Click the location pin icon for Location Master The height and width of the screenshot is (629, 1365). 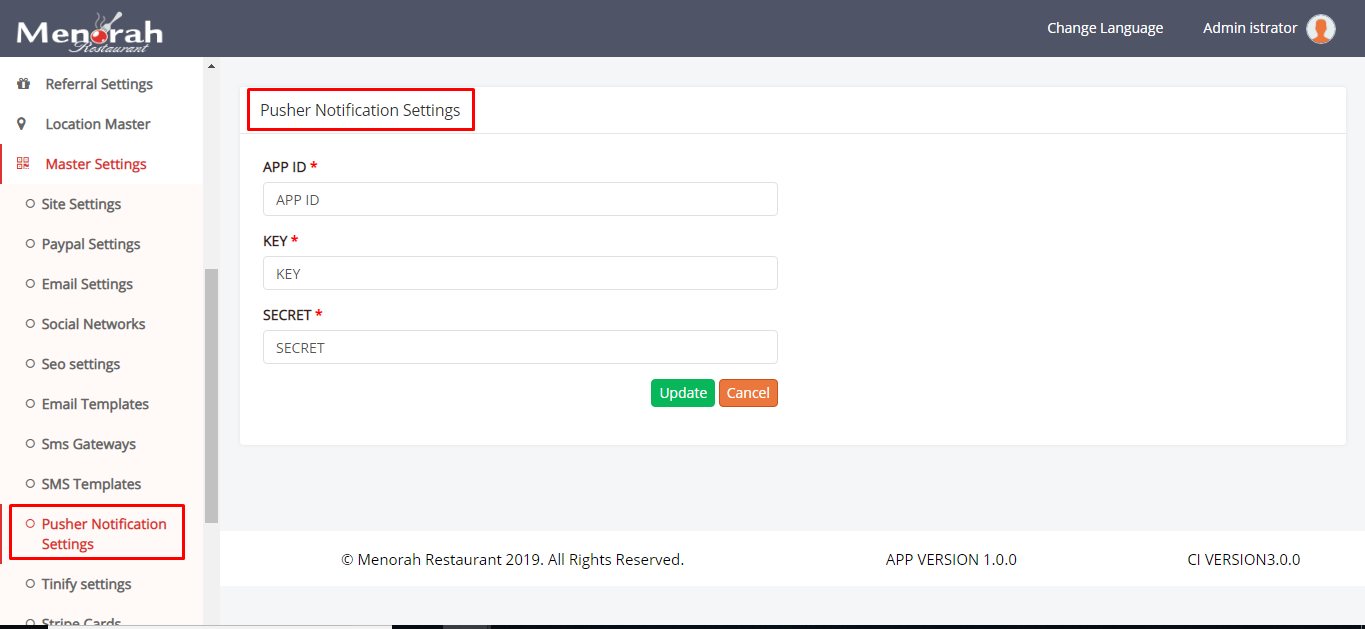24,124
